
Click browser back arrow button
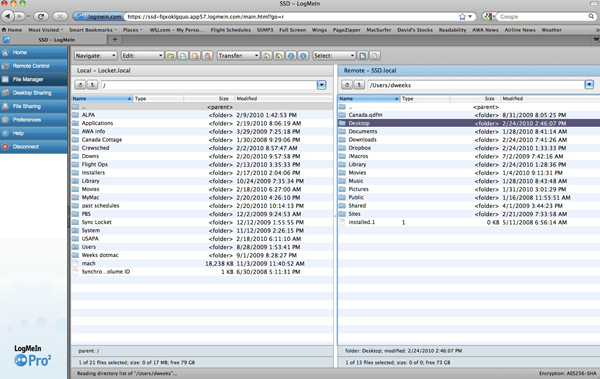pos(8,16)
